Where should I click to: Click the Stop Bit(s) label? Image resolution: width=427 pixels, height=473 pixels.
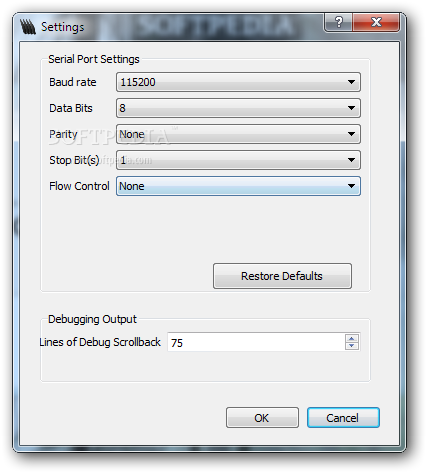(74, 160)
